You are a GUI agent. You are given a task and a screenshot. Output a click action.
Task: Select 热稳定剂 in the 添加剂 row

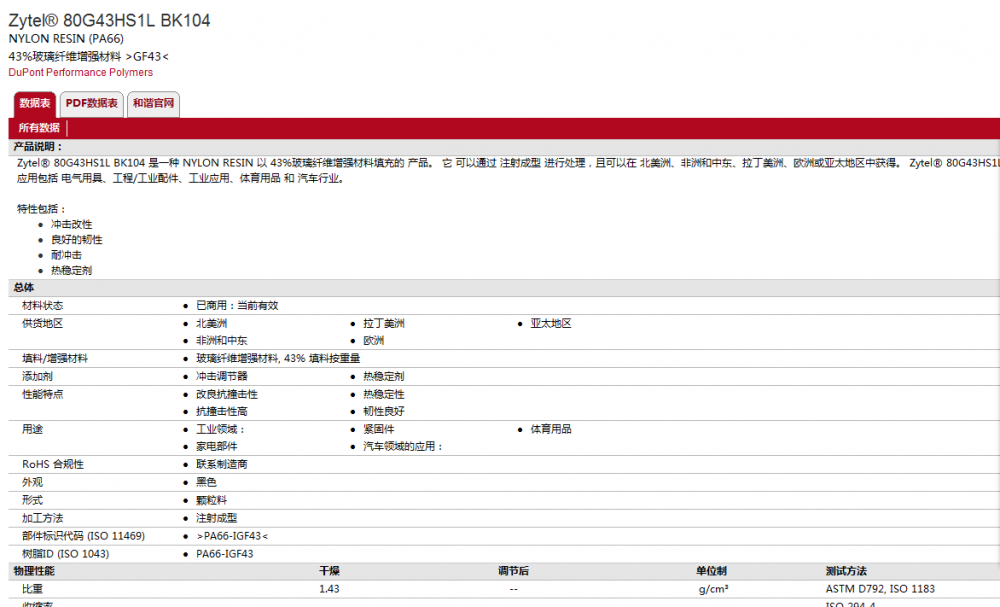pos(384,376)
